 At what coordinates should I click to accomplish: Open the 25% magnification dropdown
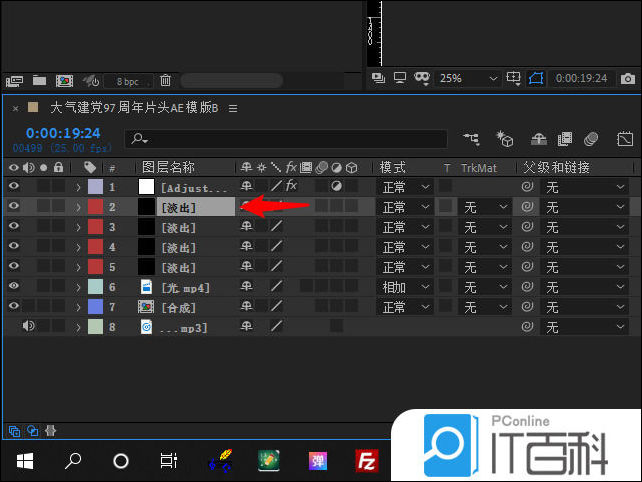[x=468, y=78]
